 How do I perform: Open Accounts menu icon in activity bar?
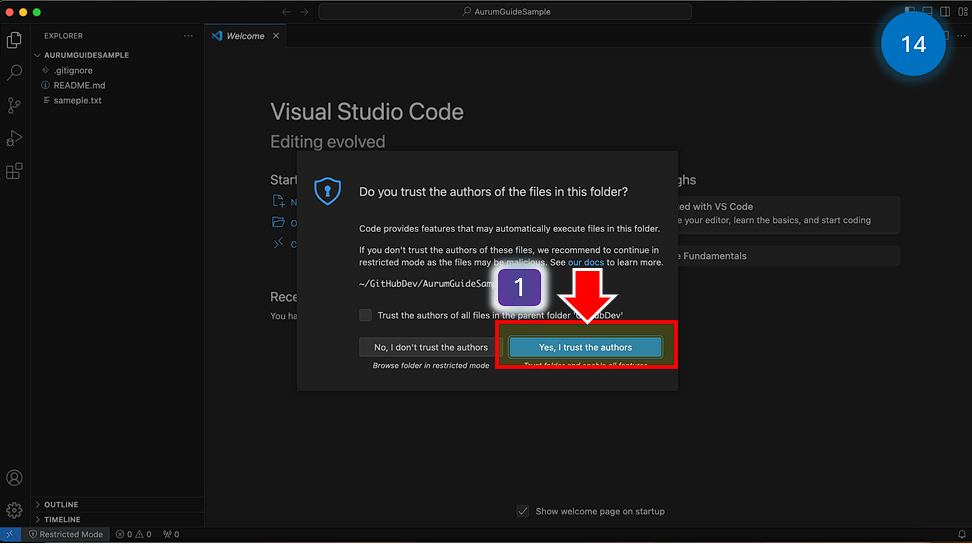tap(14, 478)
